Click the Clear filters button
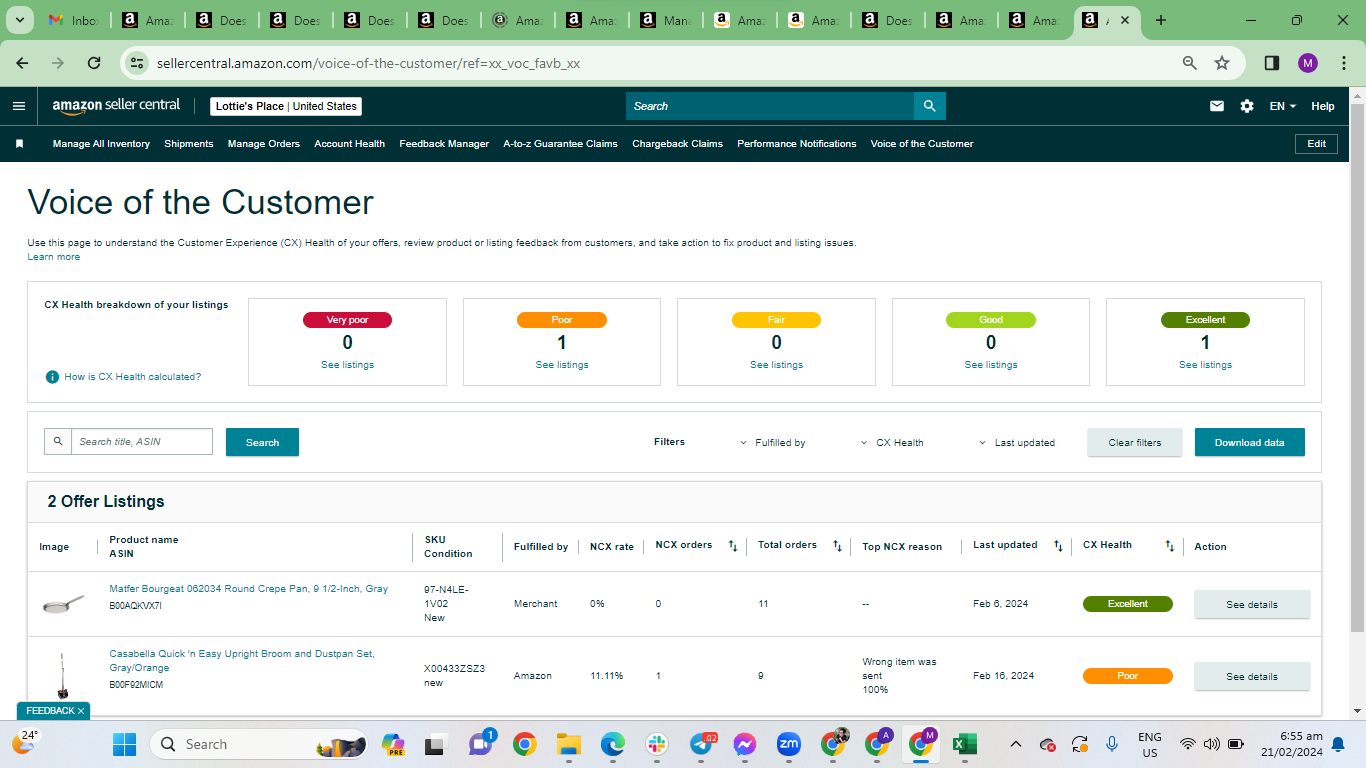Image resolution: width=1366 pixels, height=768 pixels. tap(1135, 442)
